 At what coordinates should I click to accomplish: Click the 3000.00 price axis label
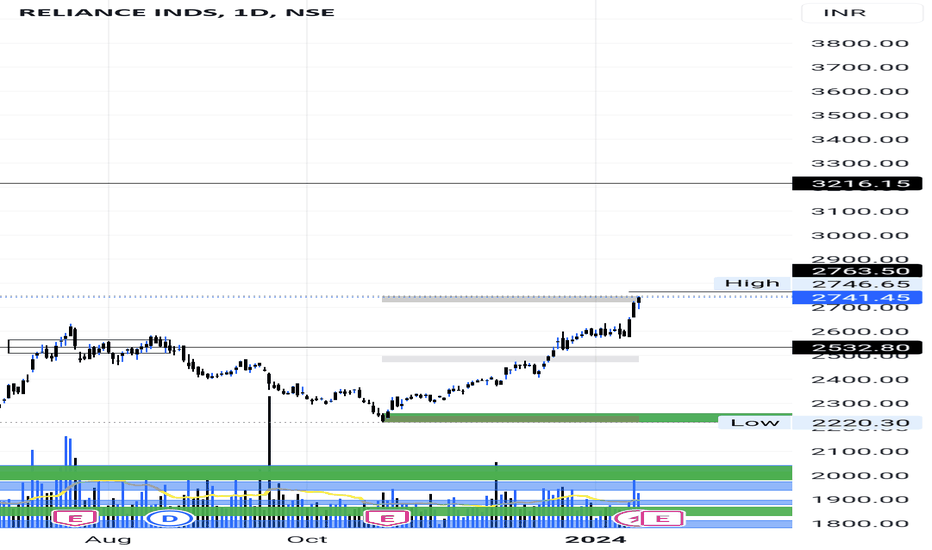tap(859, 235)
